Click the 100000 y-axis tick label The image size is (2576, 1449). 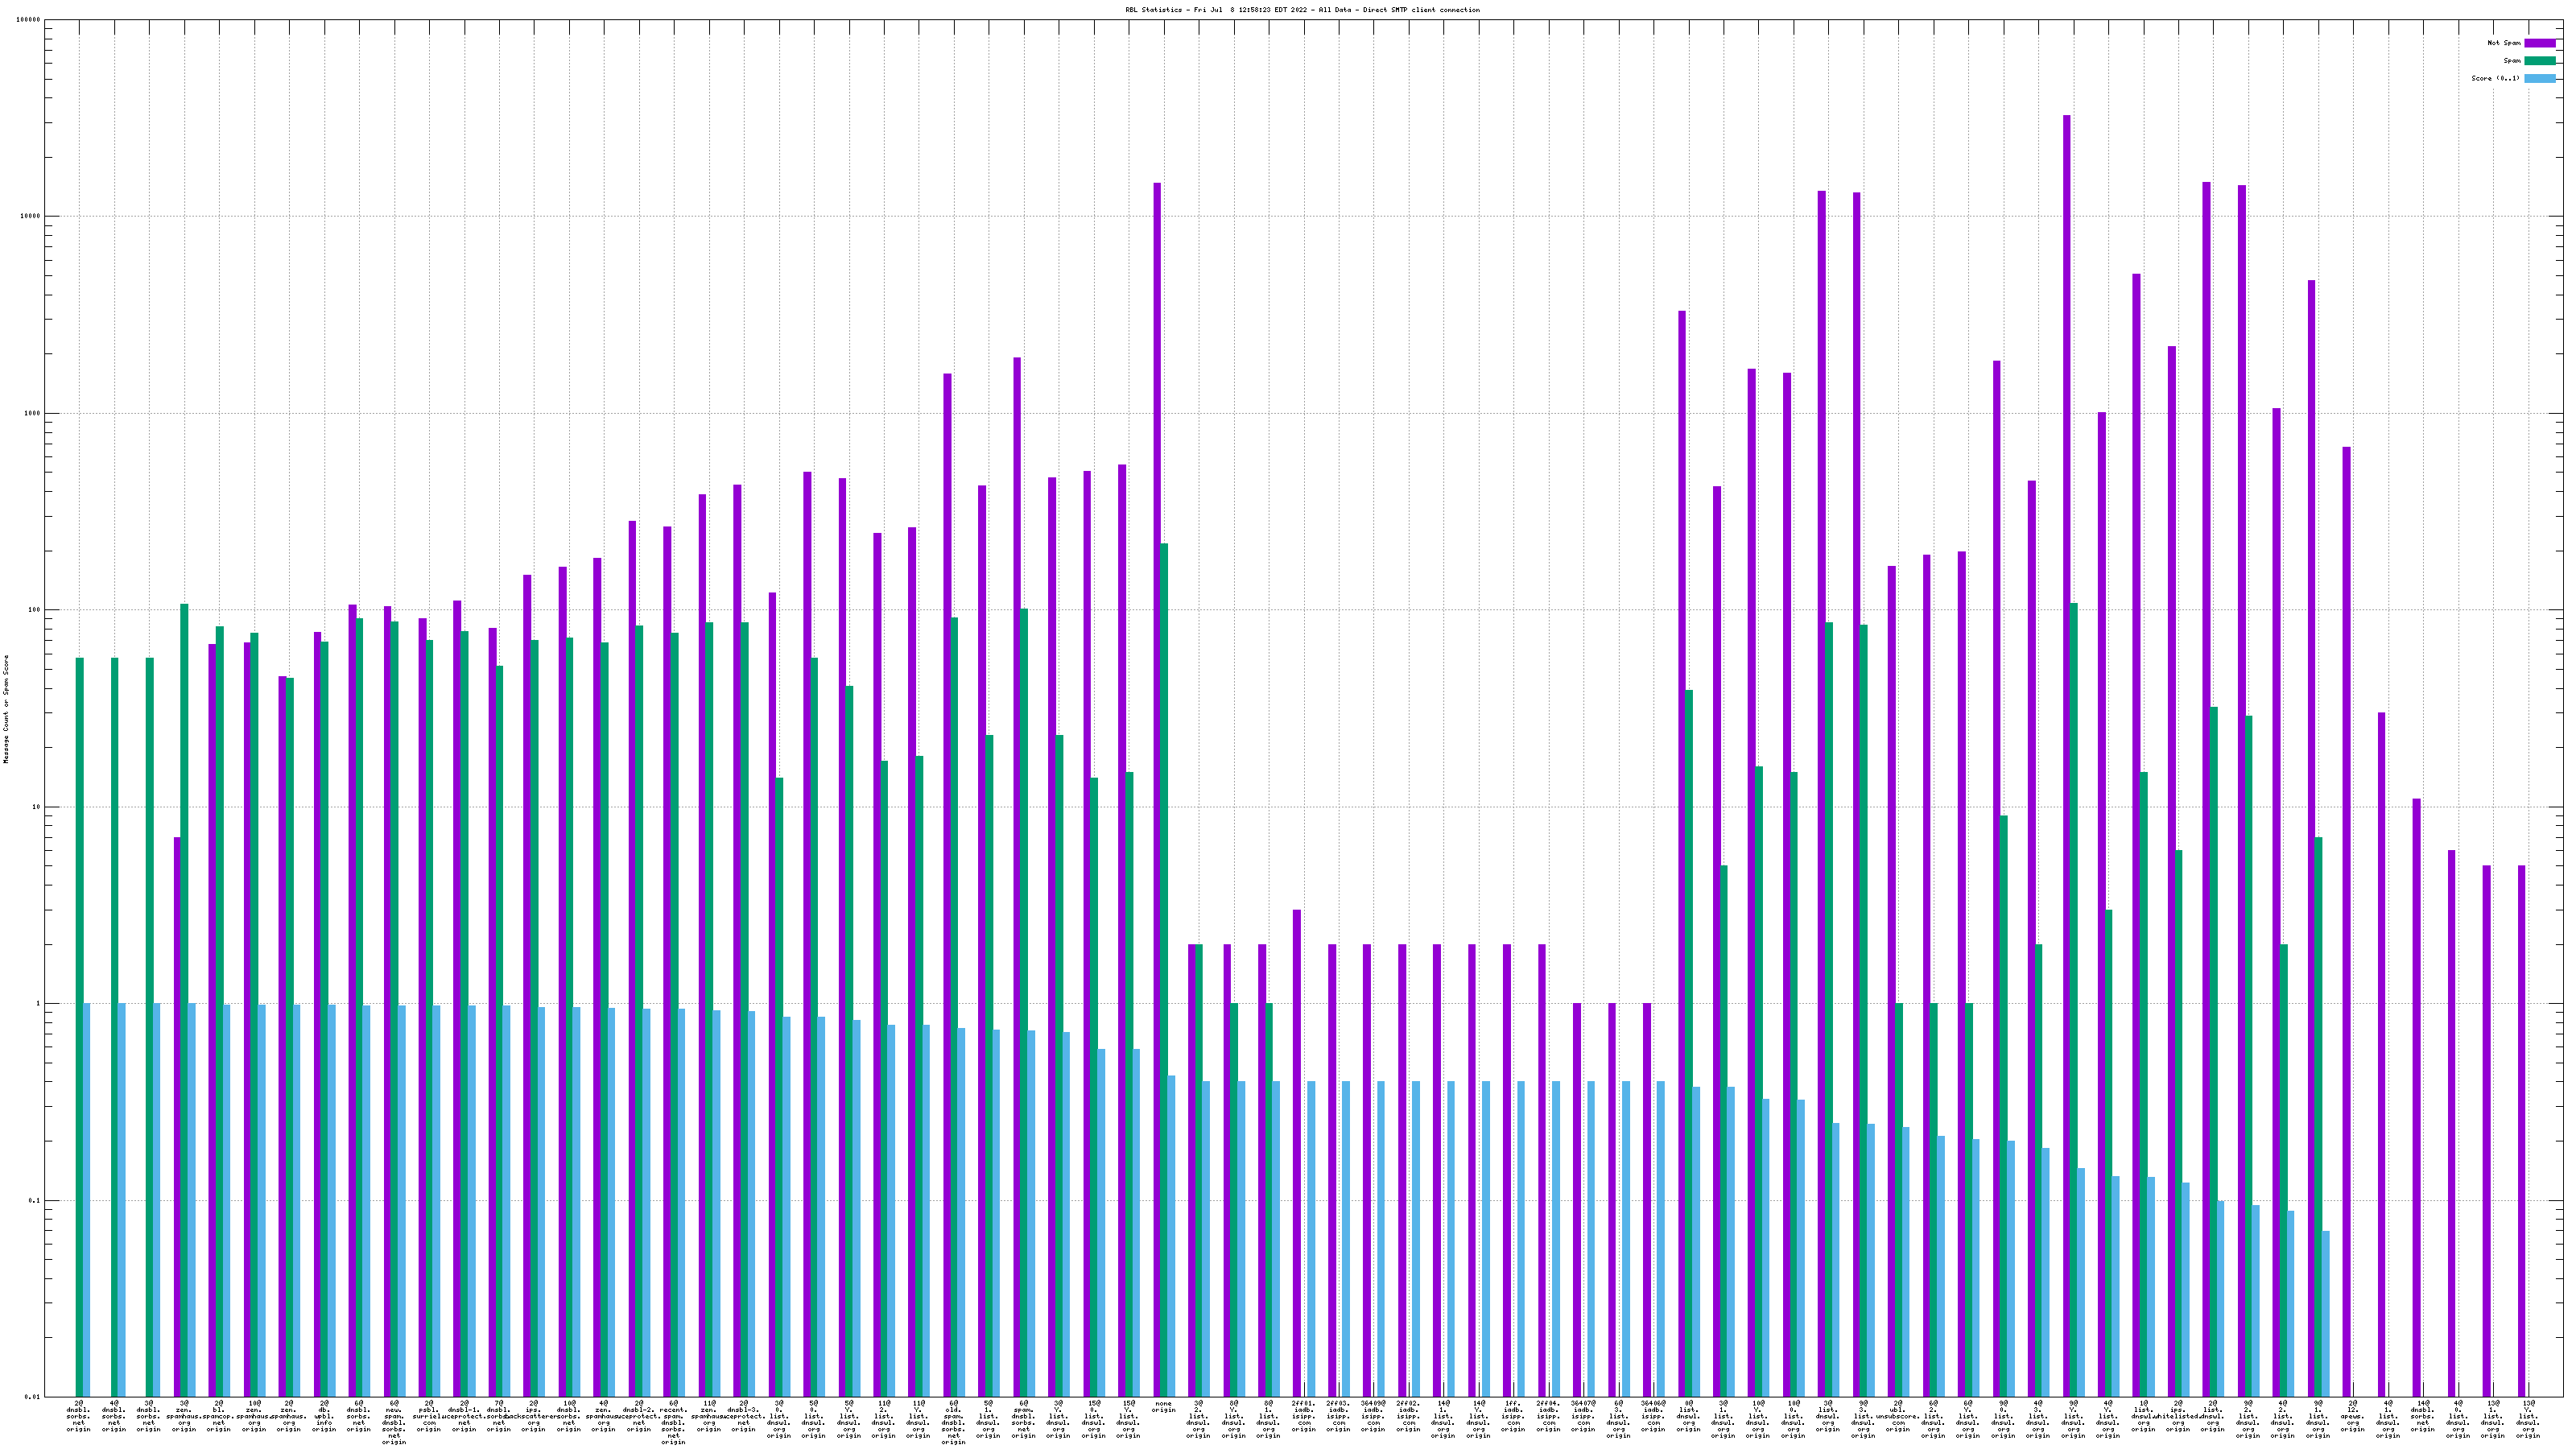point(30,20)
